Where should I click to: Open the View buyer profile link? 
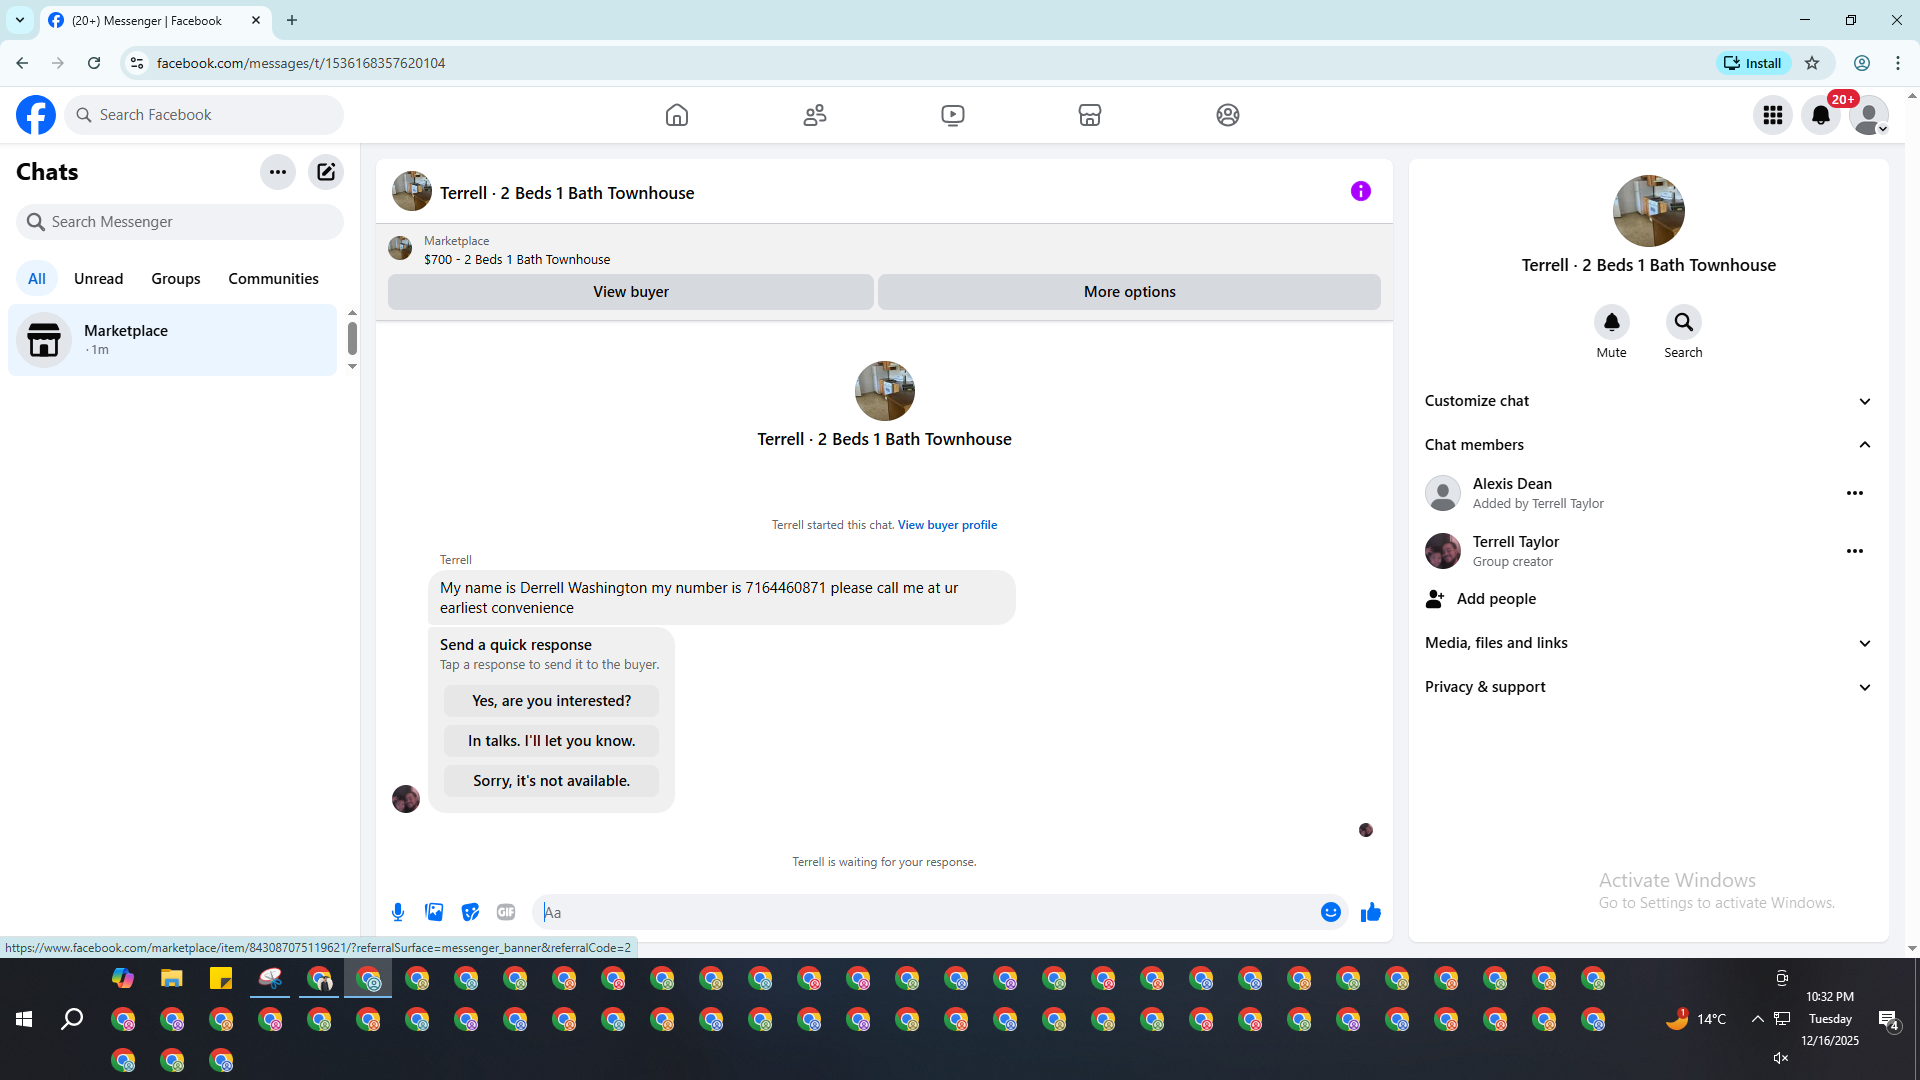[x=947, y=525]
